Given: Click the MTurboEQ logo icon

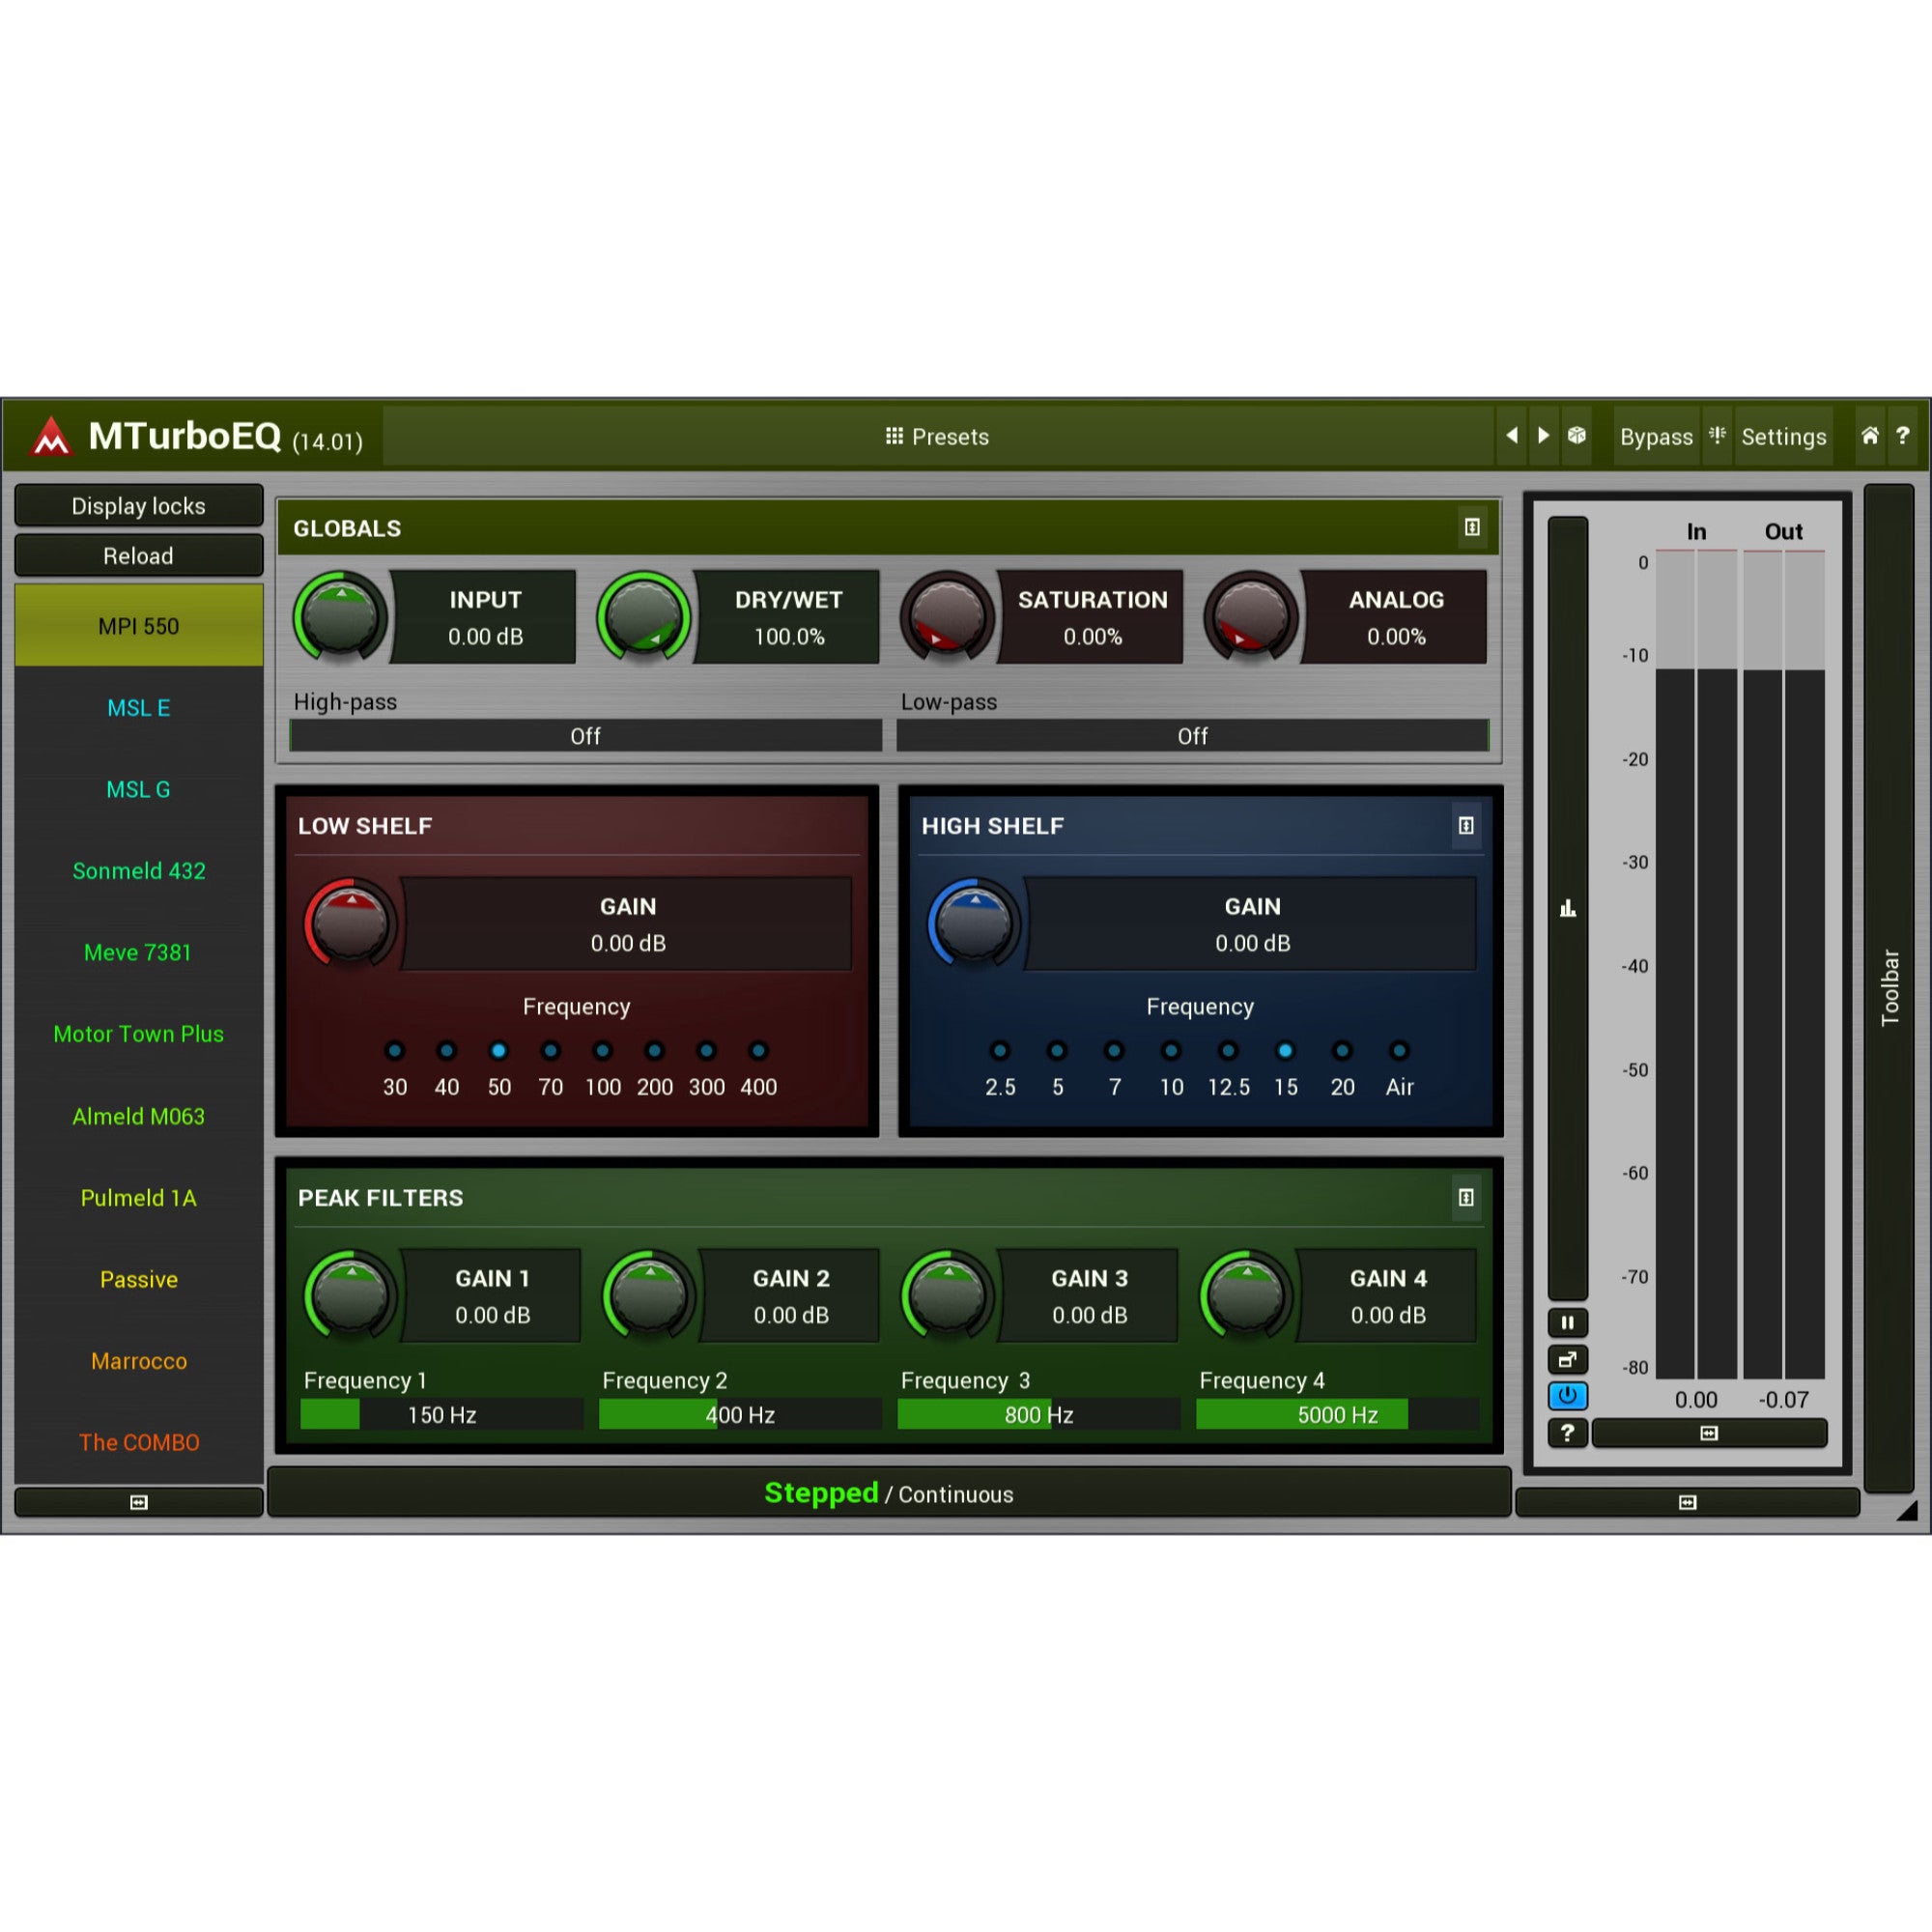Looking at the screenshot, I should pos(51,436).
